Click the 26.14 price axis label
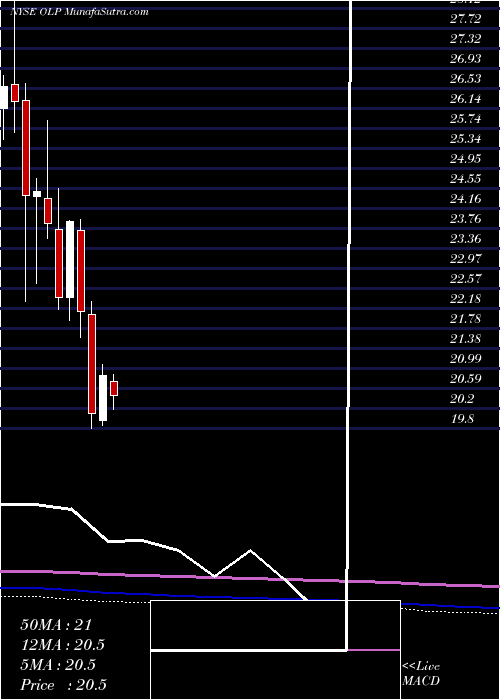Screen dimensions: 500x700 [x=466, y=99]
